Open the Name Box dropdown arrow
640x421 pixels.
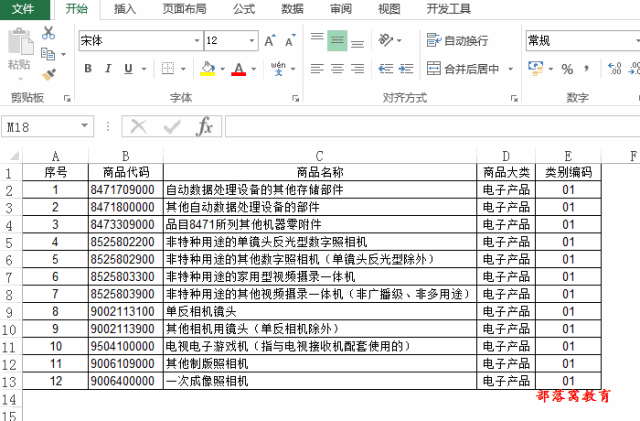84,126
